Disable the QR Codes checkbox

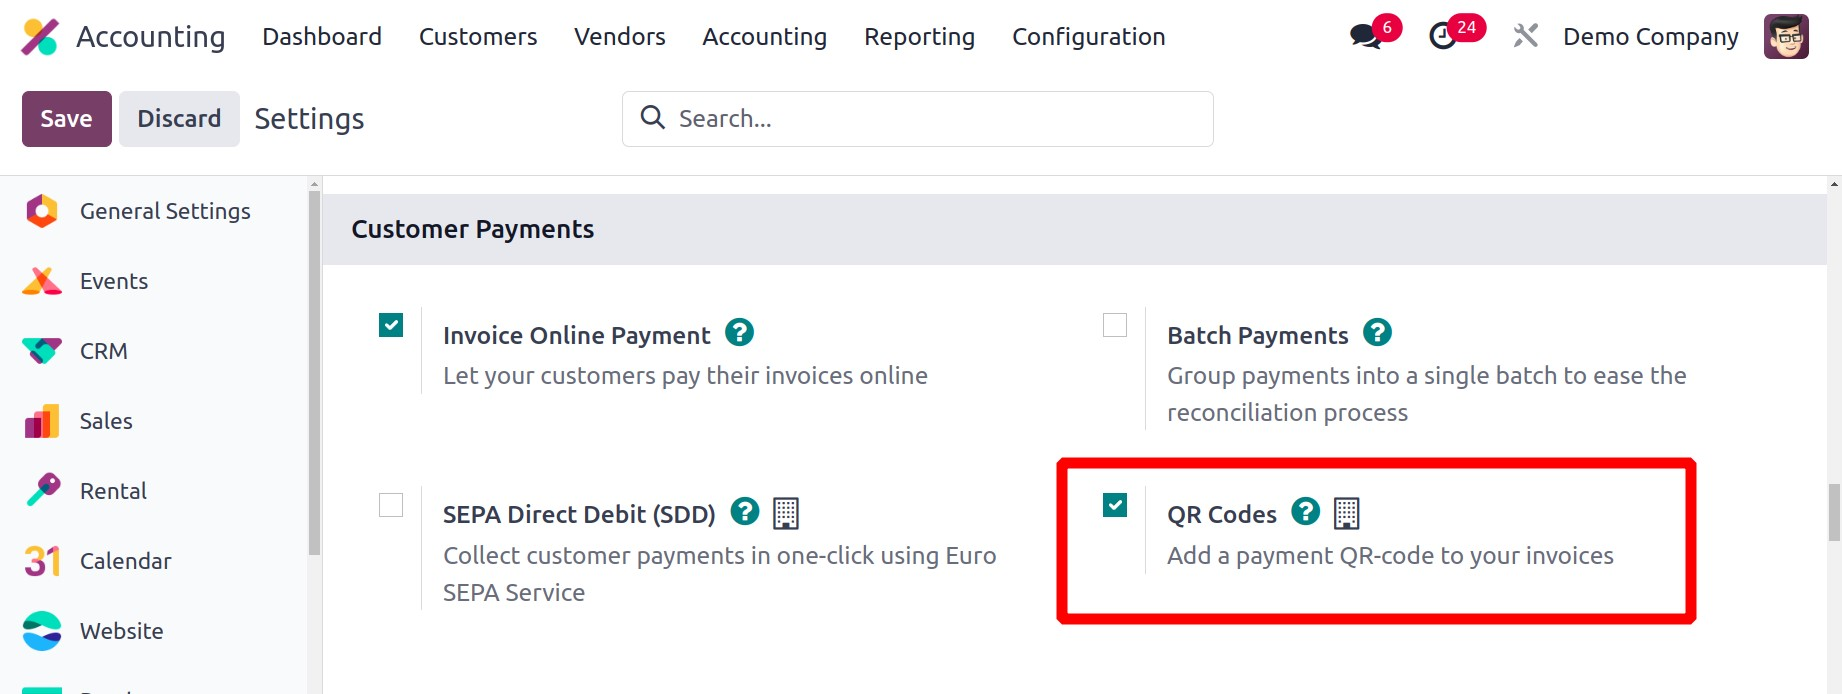pos(1115,505)
